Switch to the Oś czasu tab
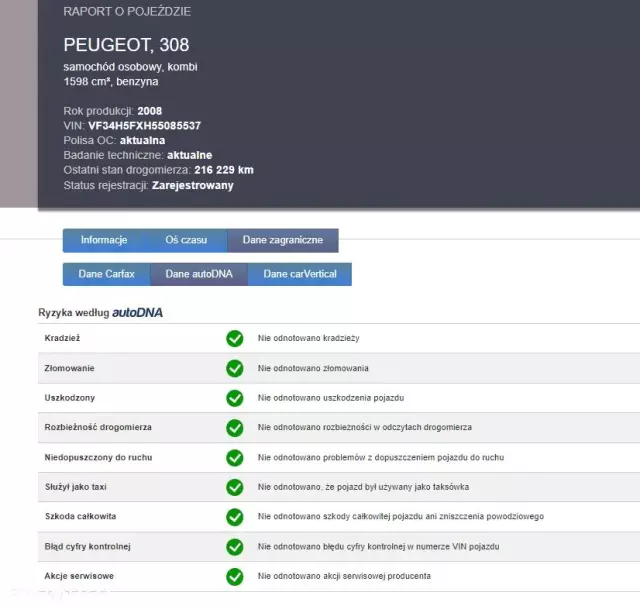The image size is (640, 606). [186, 240]
